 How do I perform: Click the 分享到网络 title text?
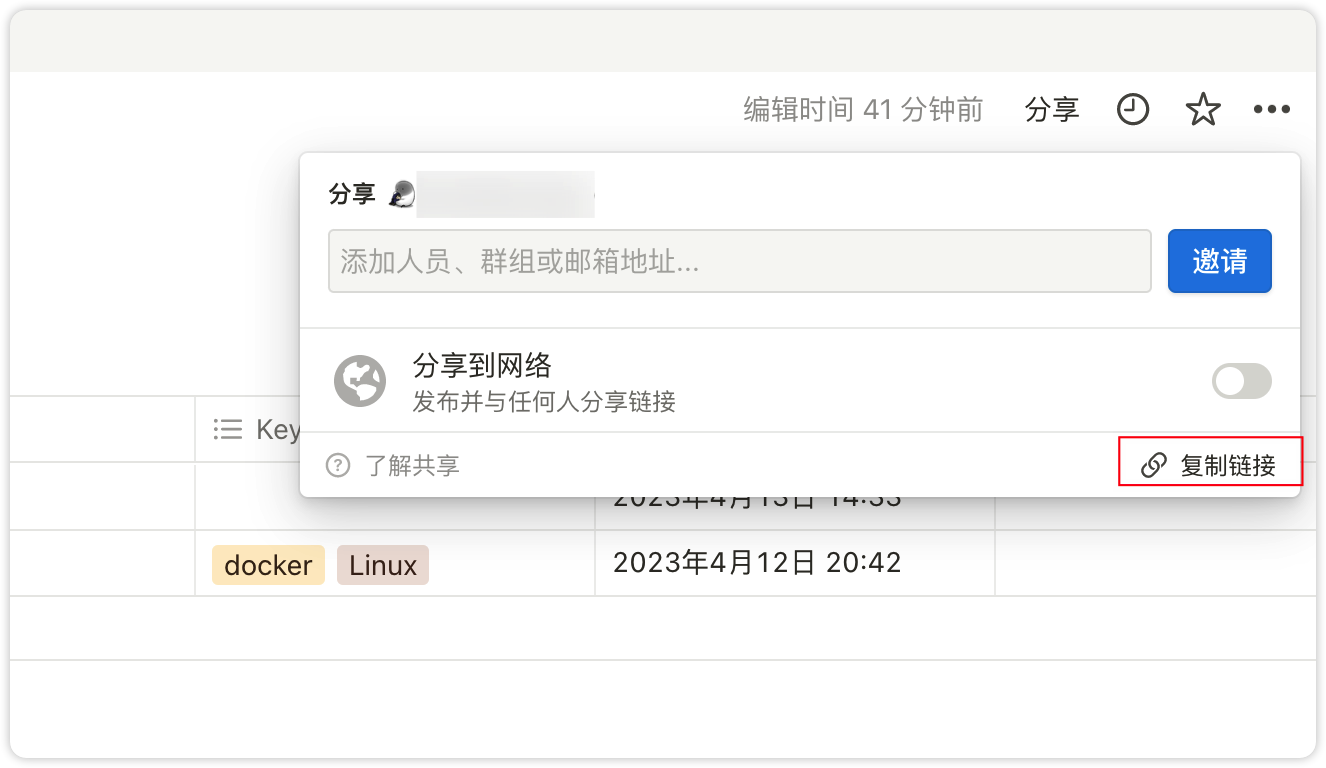point(482,366)
